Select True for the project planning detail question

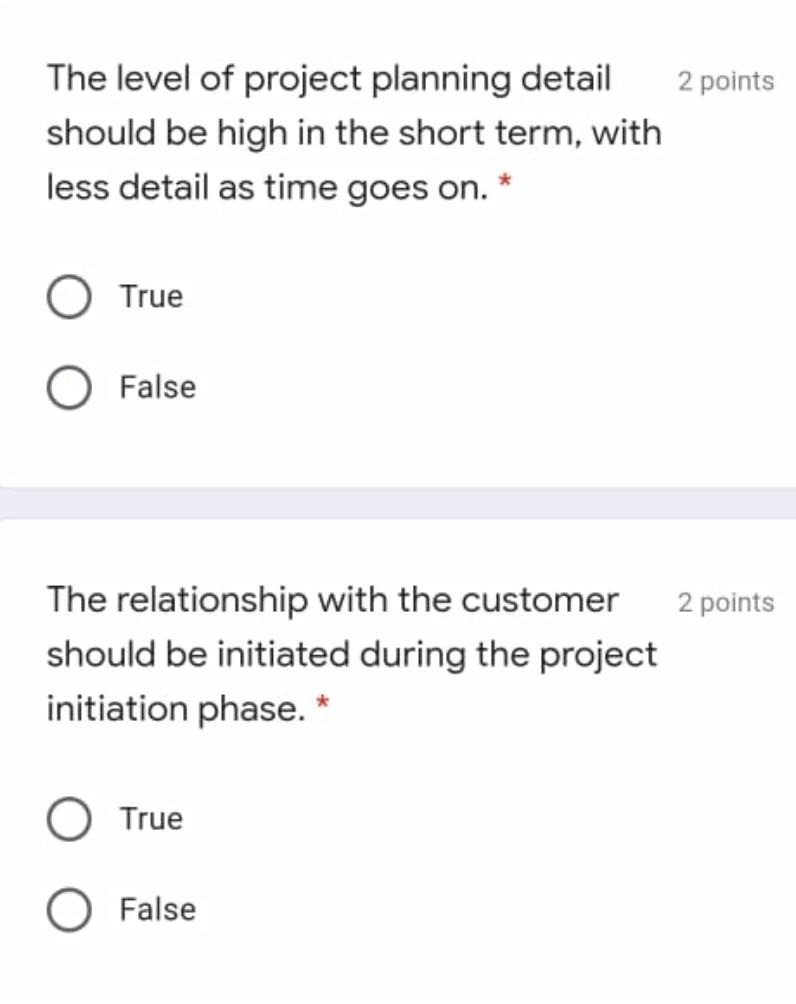click(67, 295)
